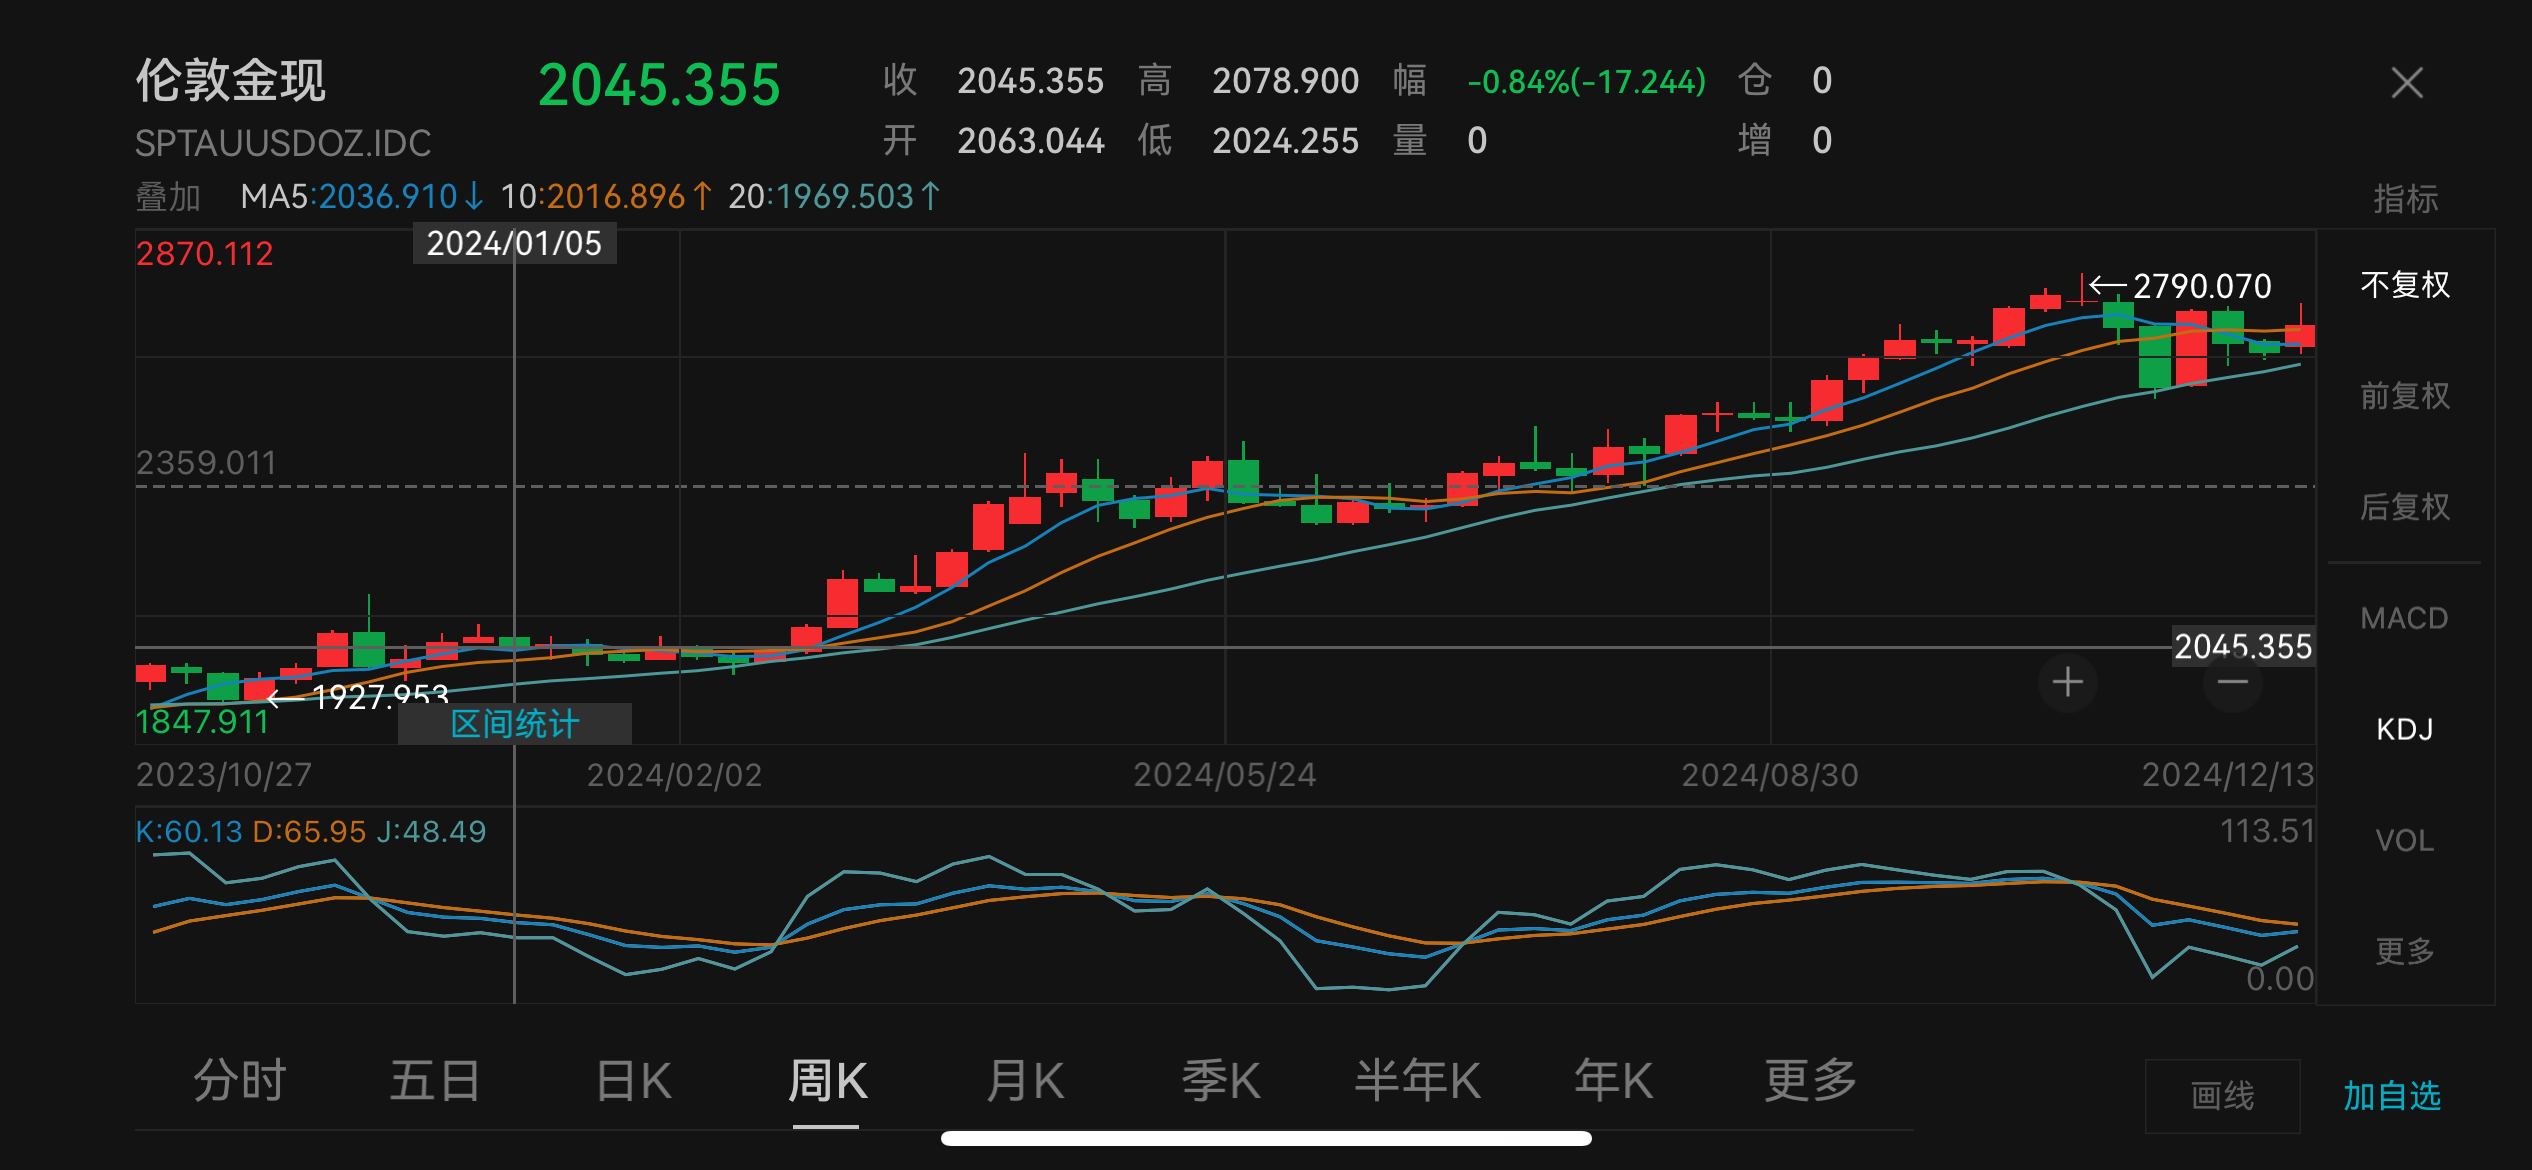Image resolution: width=2532 pixels, height=1170 pixels.
Task: Switch indicator to MACD
Action: (x=2404, y=618)
